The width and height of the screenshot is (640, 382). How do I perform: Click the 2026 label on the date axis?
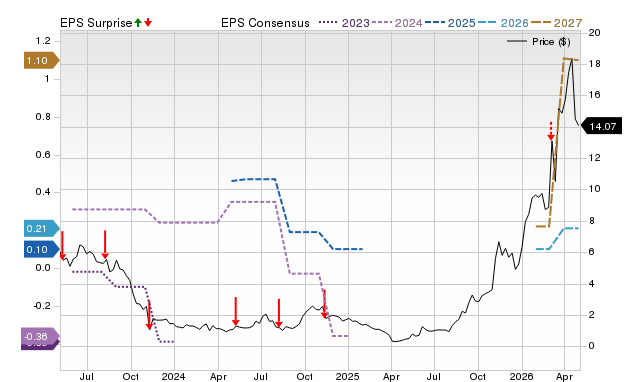click(521, 376)
